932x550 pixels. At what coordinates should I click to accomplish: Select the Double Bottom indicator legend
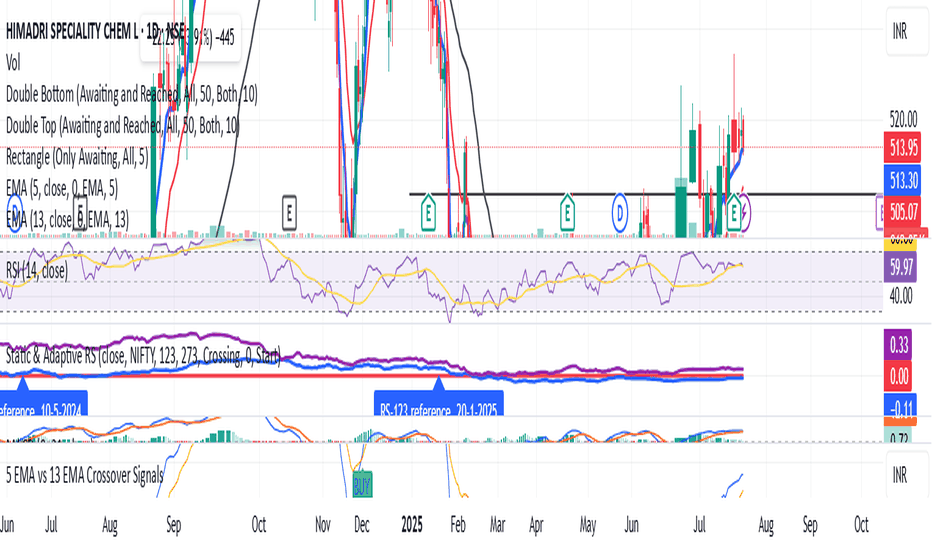(131, 94)
